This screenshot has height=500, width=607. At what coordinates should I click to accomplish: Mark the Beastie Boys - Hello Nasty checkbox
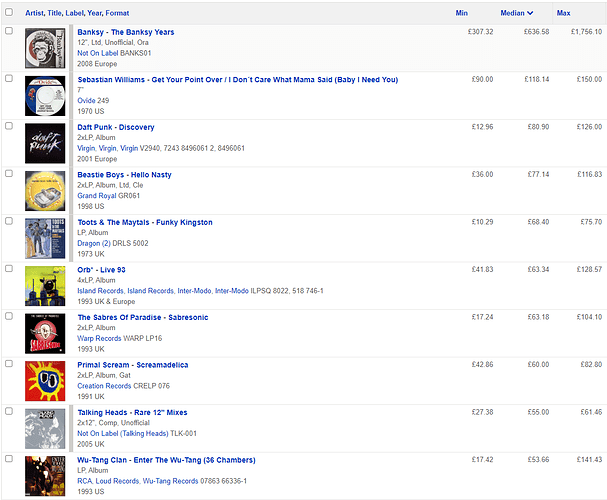(9, 174)
